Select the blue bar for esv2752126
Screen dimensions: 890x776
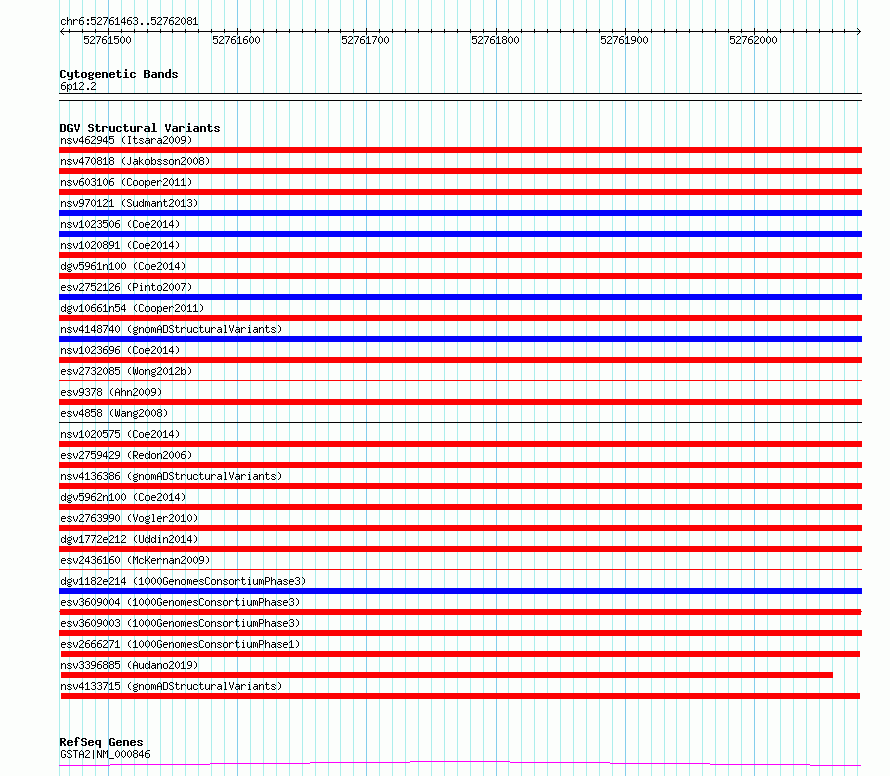(x=460, y=297)
